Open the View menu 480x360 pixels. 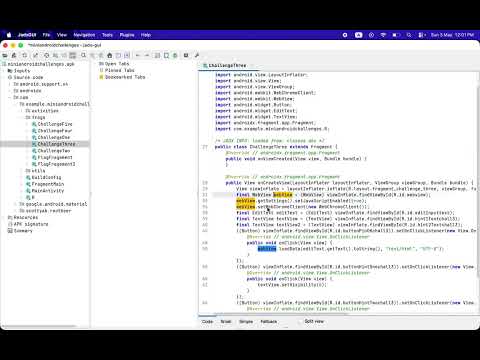pos(62,35)
